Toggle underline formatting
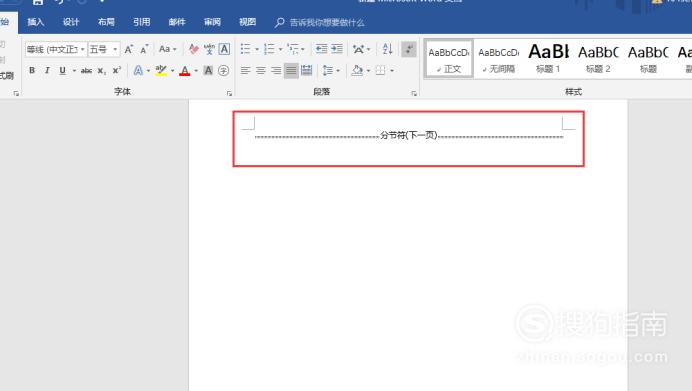The height and width of the screenshot is (391, 692). pos(63,71)
